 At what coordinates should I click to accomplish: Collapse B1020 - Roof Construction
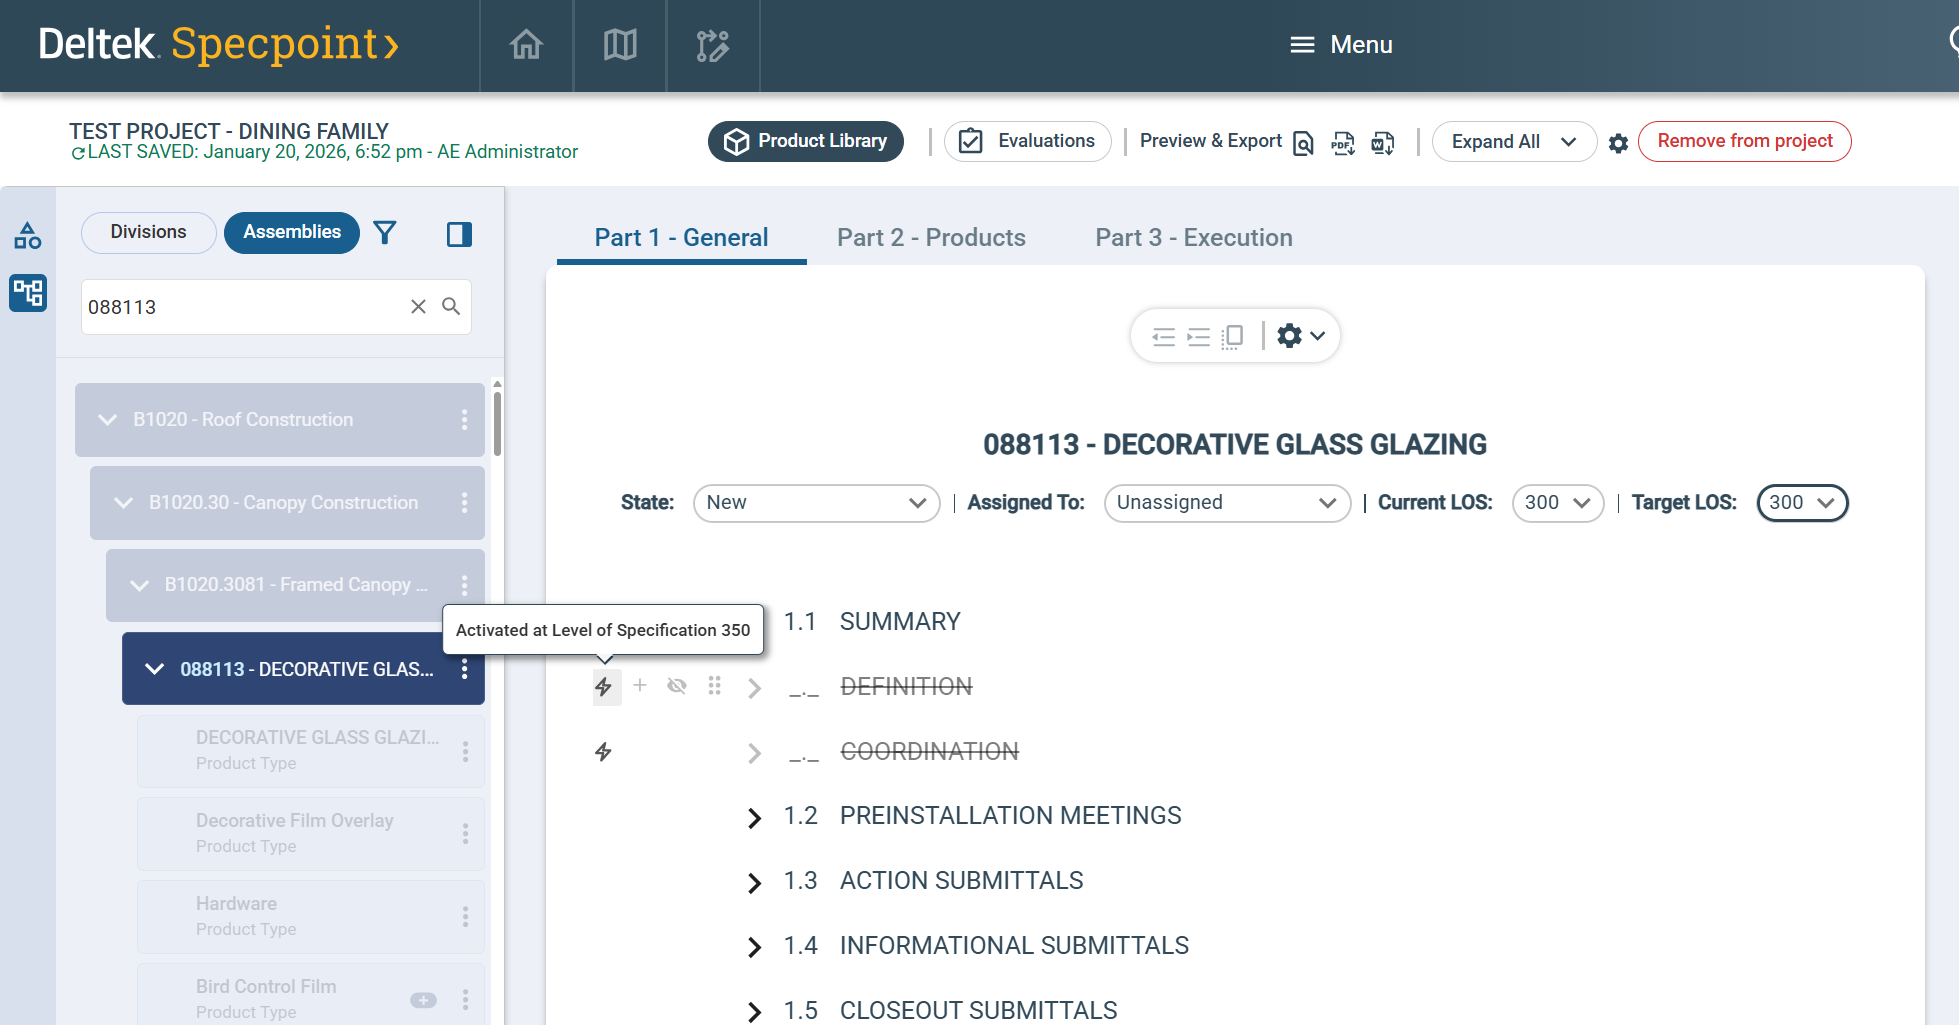(107, 420)
